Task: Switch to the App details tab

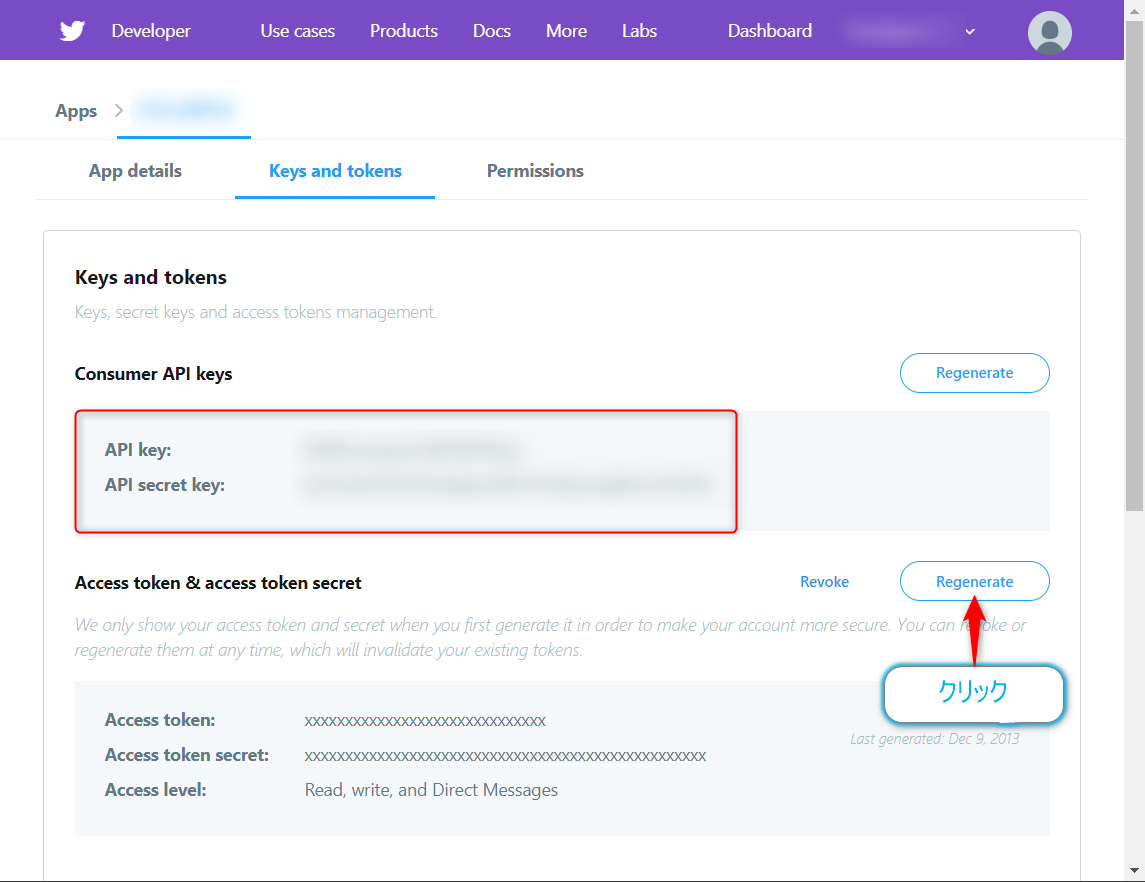Action: click(135, 171)
